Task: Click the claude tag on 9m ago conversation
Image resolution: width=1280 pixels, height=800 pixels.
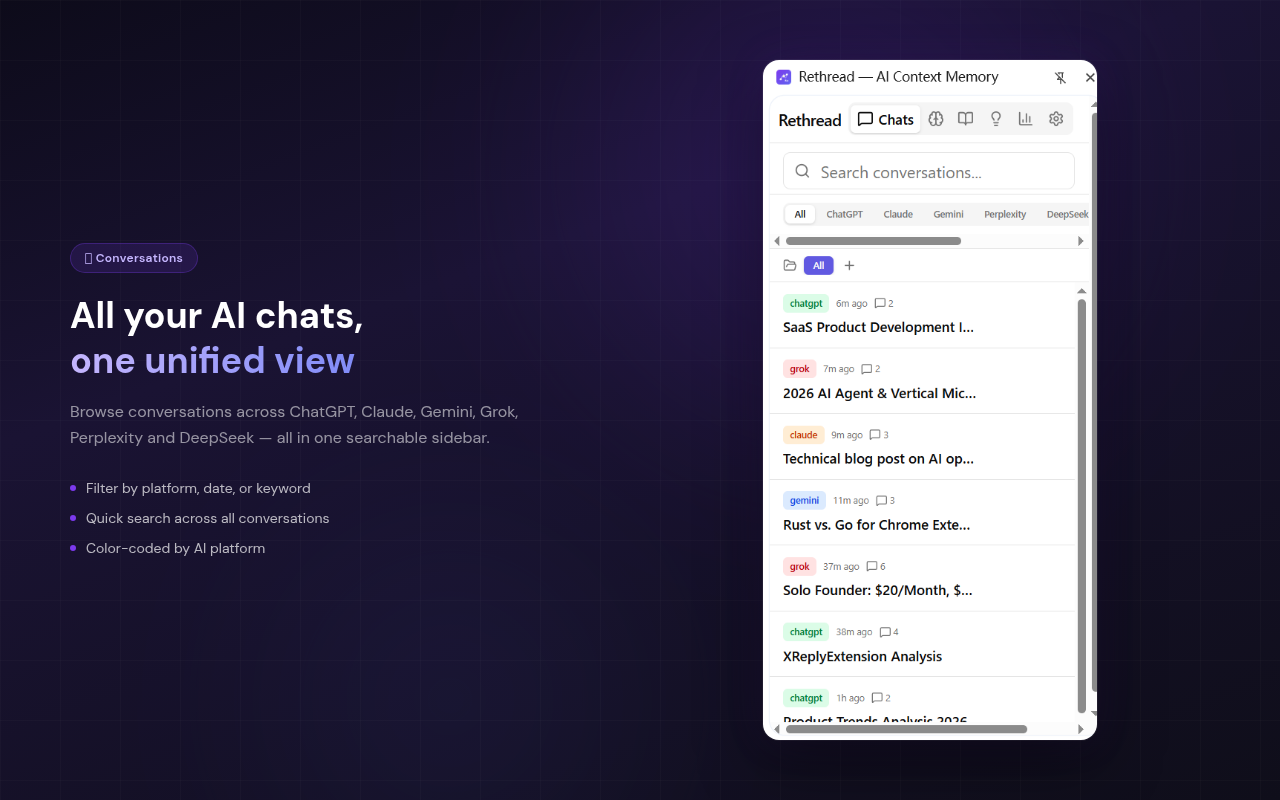Action: pos(803,435)
